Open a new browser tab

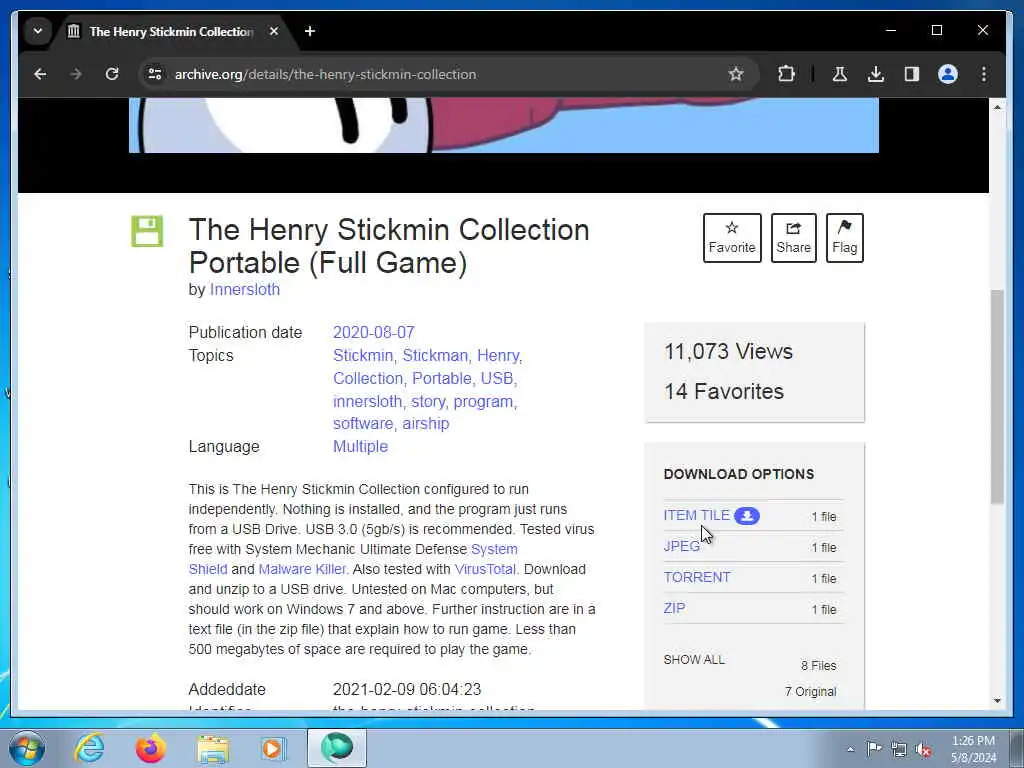point(310,31)
